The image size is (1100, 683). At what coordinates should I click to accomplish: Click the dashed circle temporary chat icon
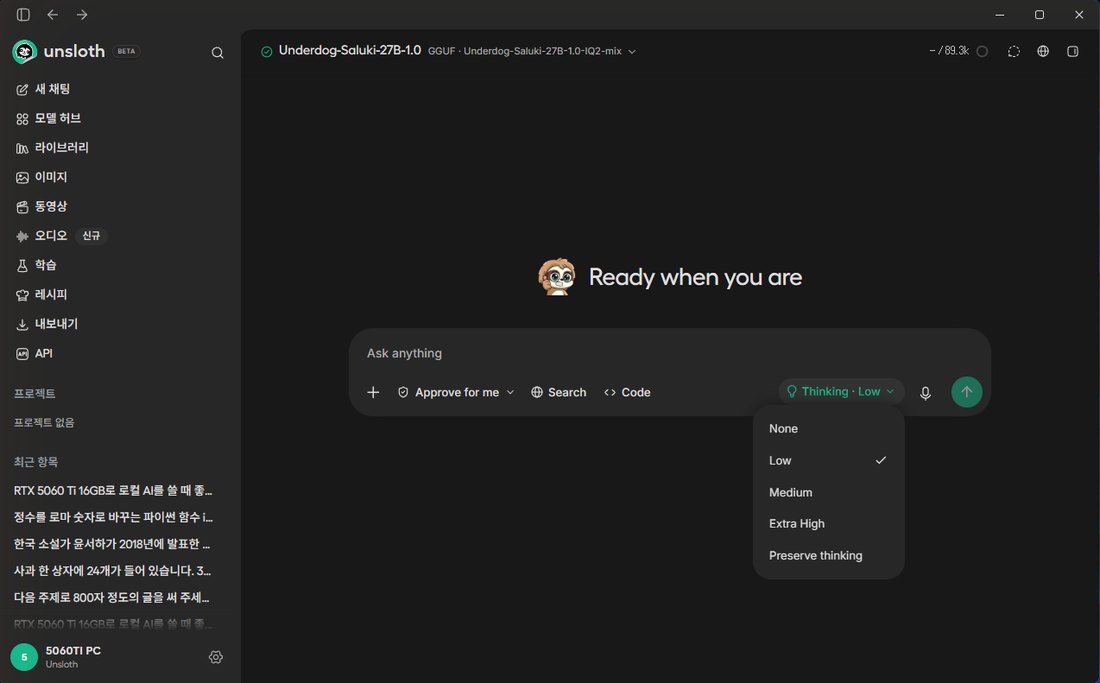[1014, 51]
